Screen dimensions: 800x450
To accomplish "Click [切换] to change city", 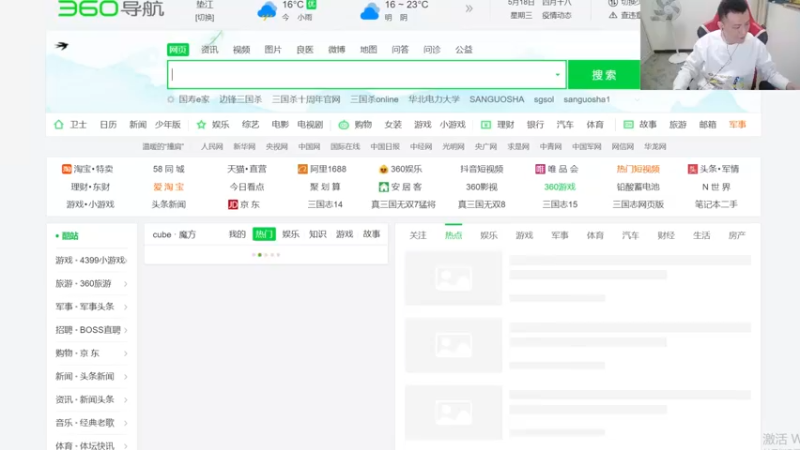I will coord(205,17).
